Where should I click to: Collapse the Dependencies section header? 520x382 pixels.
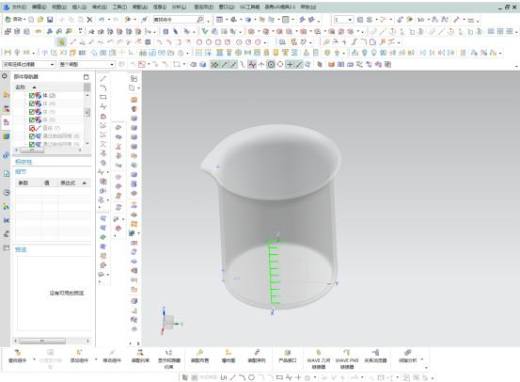point(23,162)
